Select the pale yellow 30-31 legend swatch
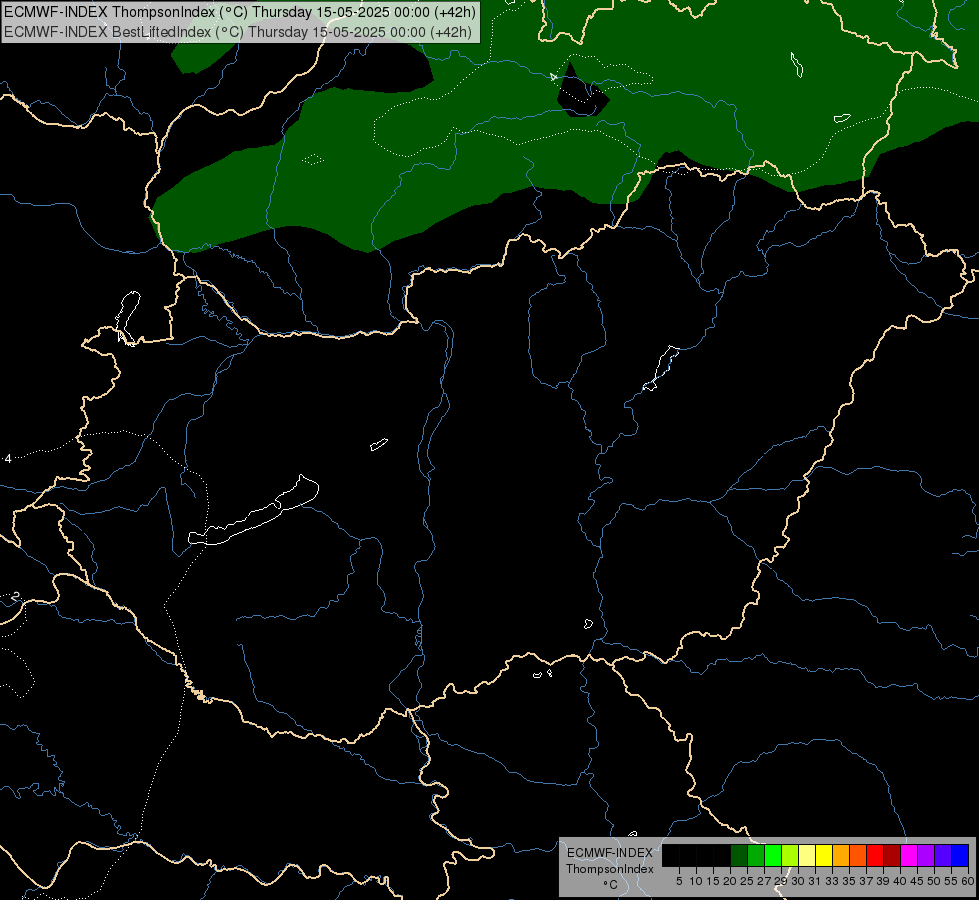This screenshot has width=979, height=900. coord(807,855)
